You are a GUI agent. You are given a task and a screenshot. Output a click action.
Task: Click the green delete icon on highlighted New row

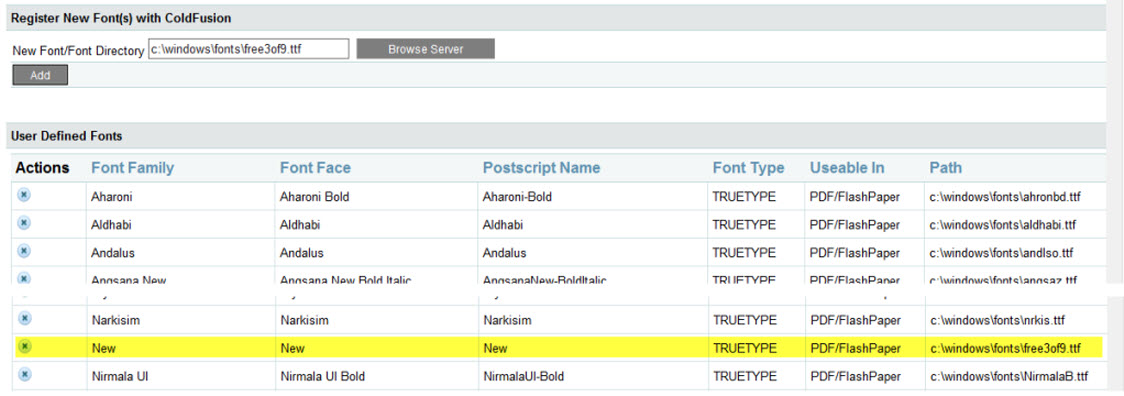24,346
